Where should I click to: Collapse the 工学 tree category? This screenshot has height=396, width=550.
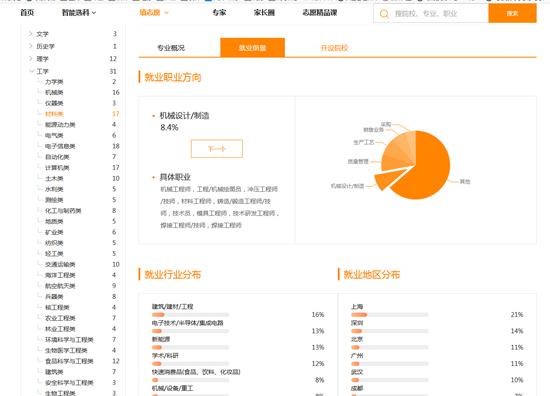pyautogui.click(x=32, y=71)
